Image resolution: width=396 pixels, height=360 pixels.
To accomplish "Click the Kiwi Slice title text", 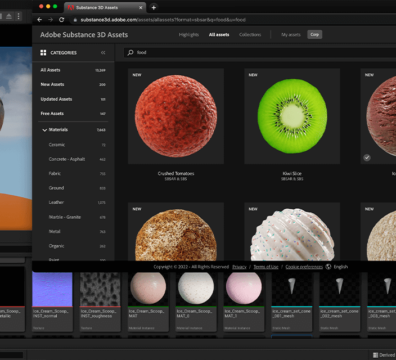I will point(292,173).
